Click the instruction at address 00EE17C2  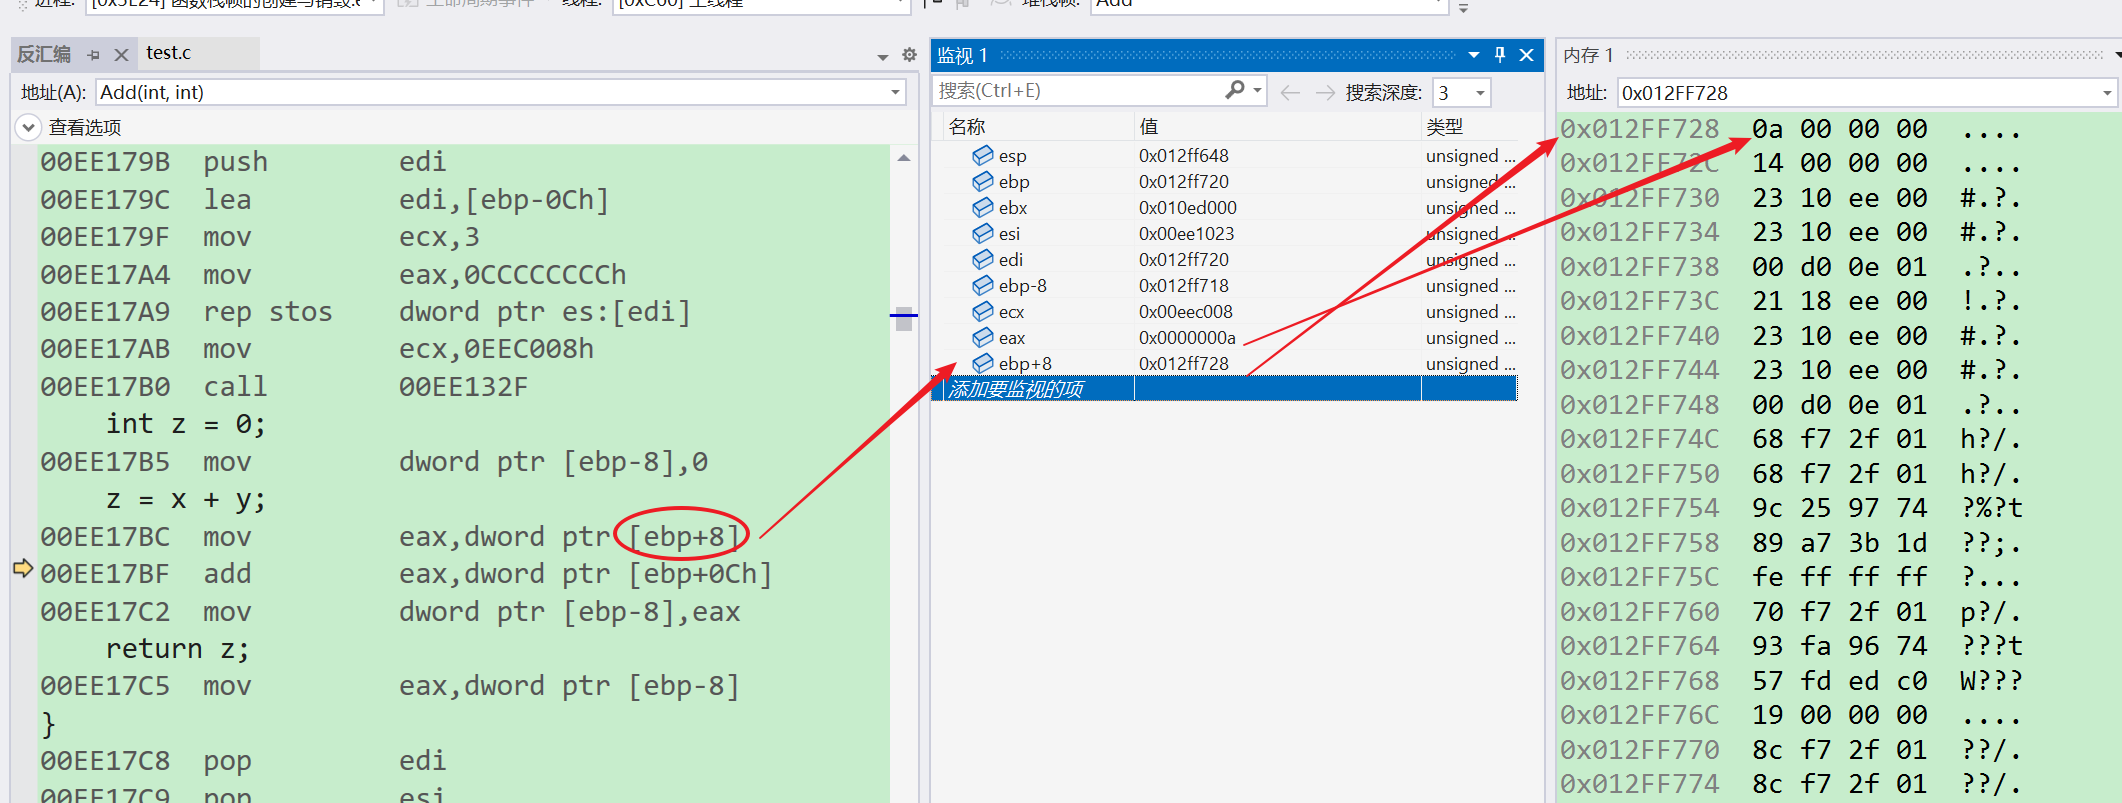[391, 612]
